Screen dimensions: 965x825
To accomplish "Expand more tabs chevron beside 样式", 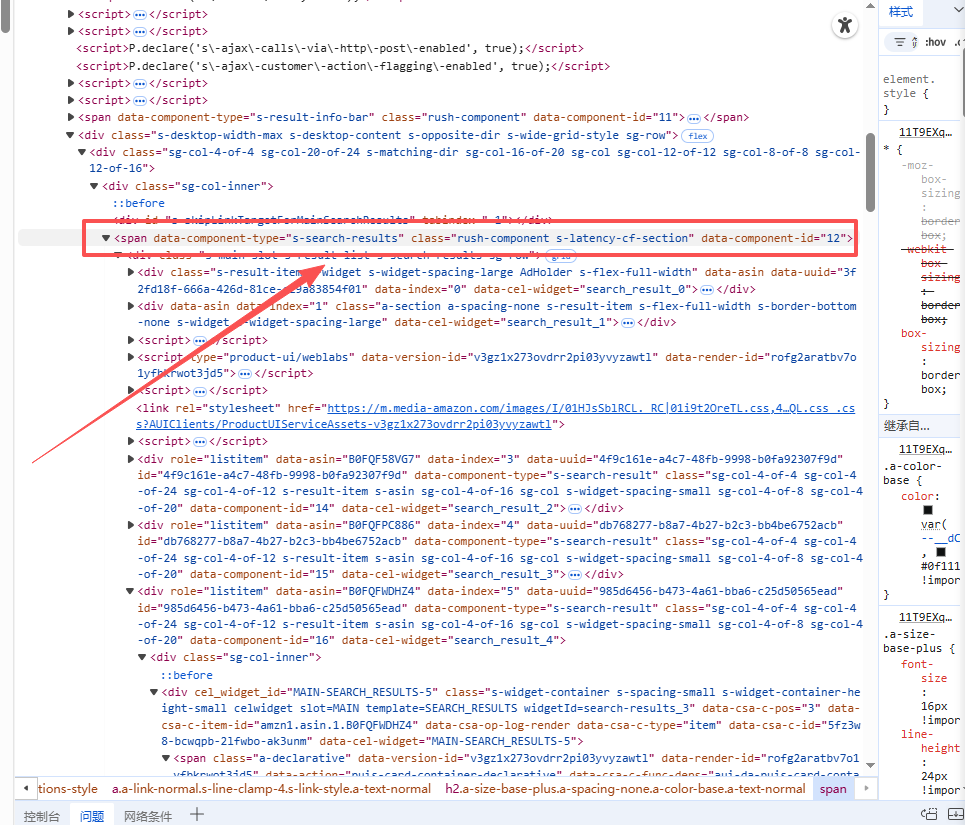I will pos(958,11).
